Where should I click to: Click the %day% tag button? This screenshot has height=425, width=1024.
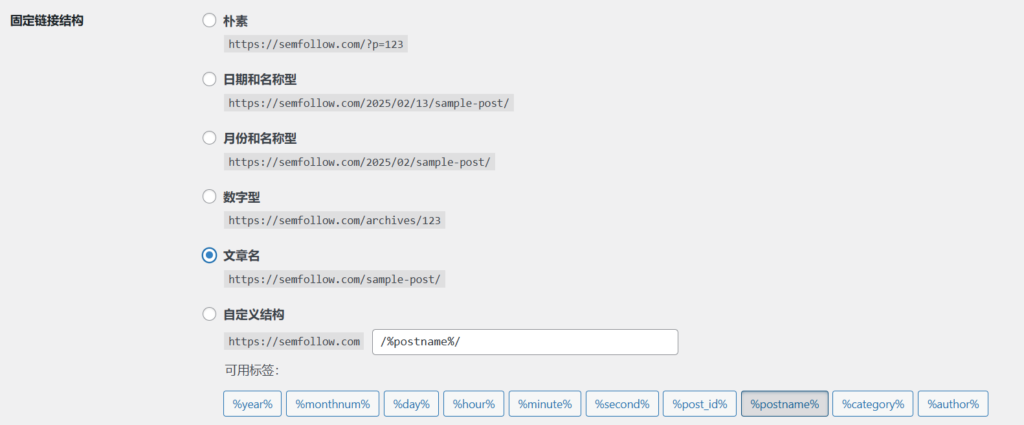[411, 404]
